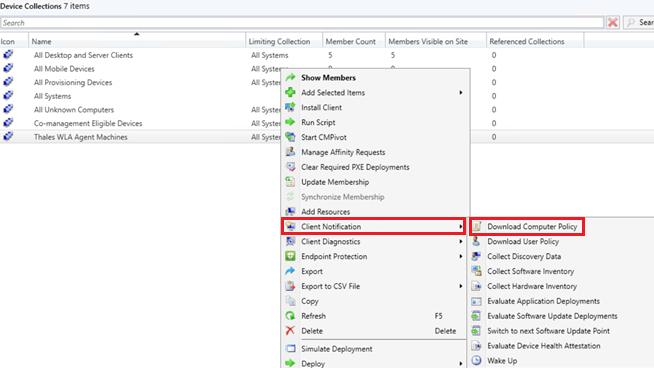Image resolution: width=654 pixels, height=368 pixels.
Task: Click the Members Visible on Site header
Action: point(435,41)
